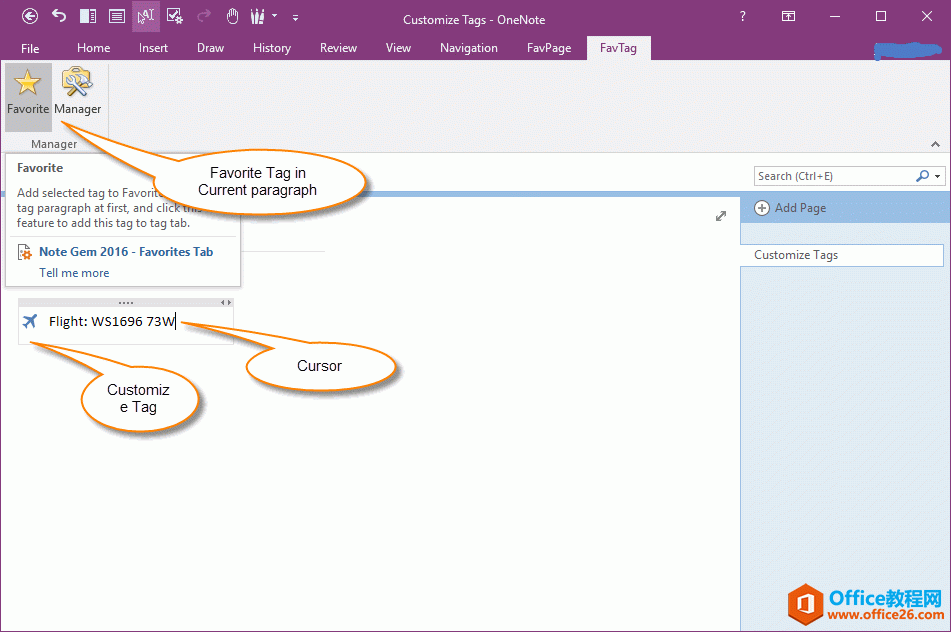Click the Pens icon in Quick Access Toolbar
The image size is (951, 632).
(256, 16)
